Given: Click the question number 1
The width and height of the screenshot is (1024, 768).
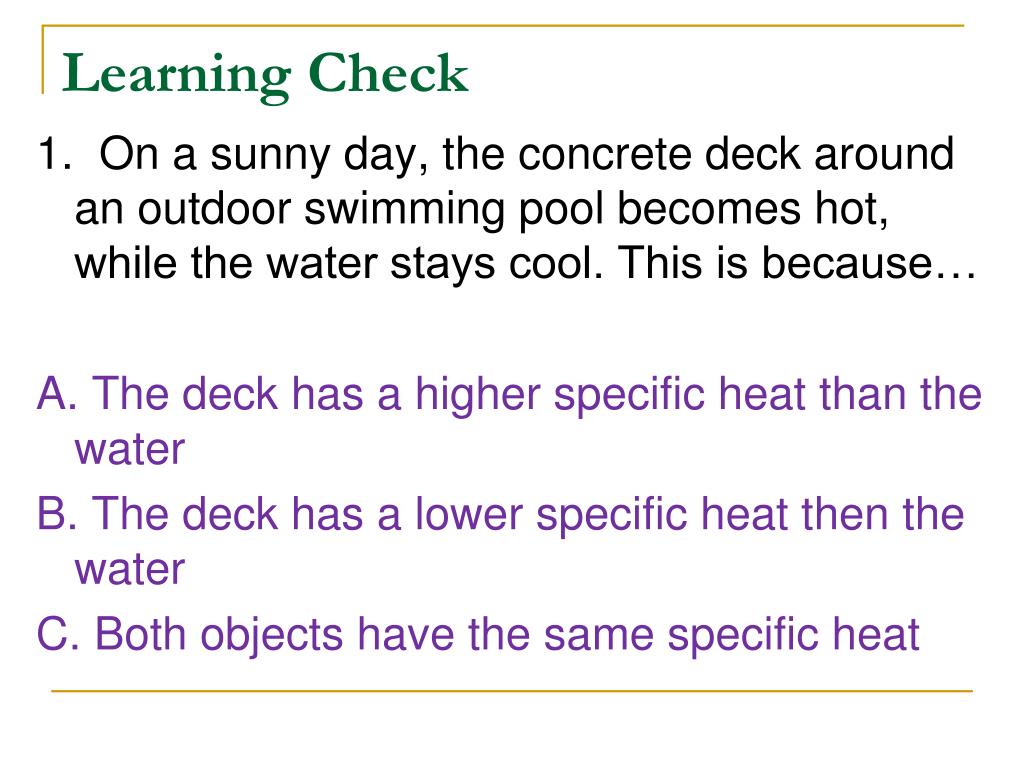Looking at the screenshot, I should 55,154.
